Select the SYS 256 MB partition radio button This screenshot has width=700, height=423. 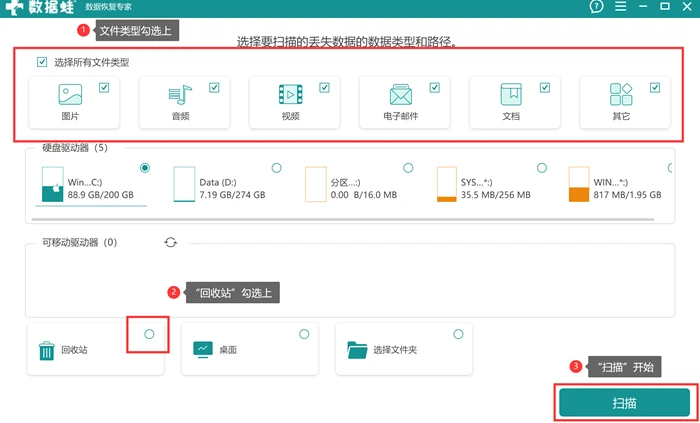542,168
